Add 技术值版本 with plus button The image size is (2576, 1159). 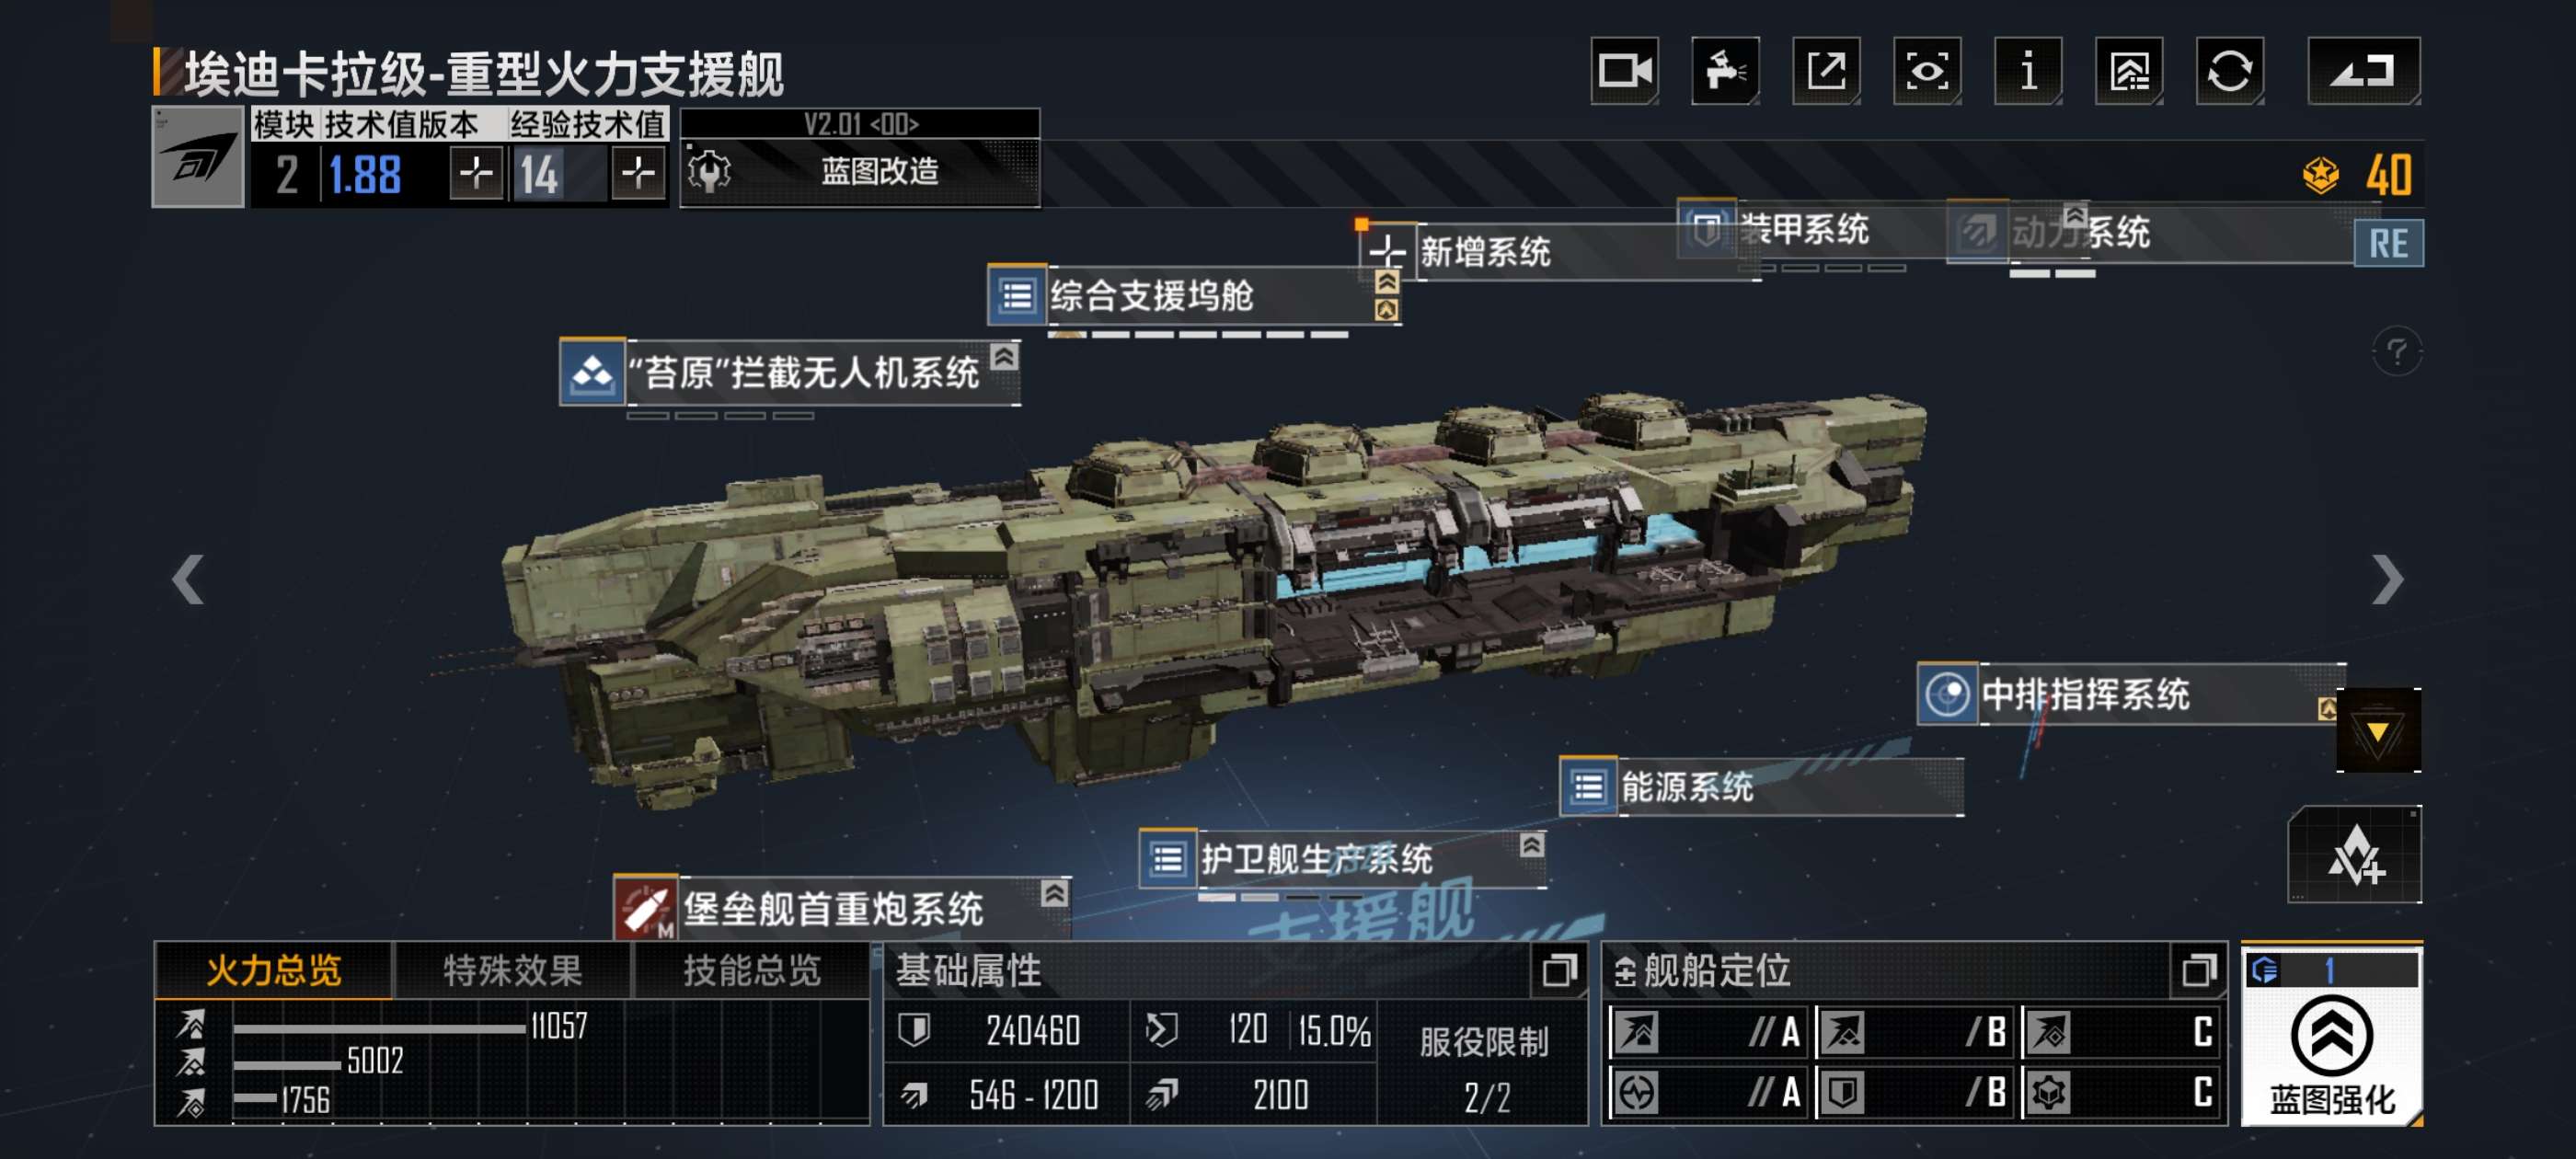point(475,174)
